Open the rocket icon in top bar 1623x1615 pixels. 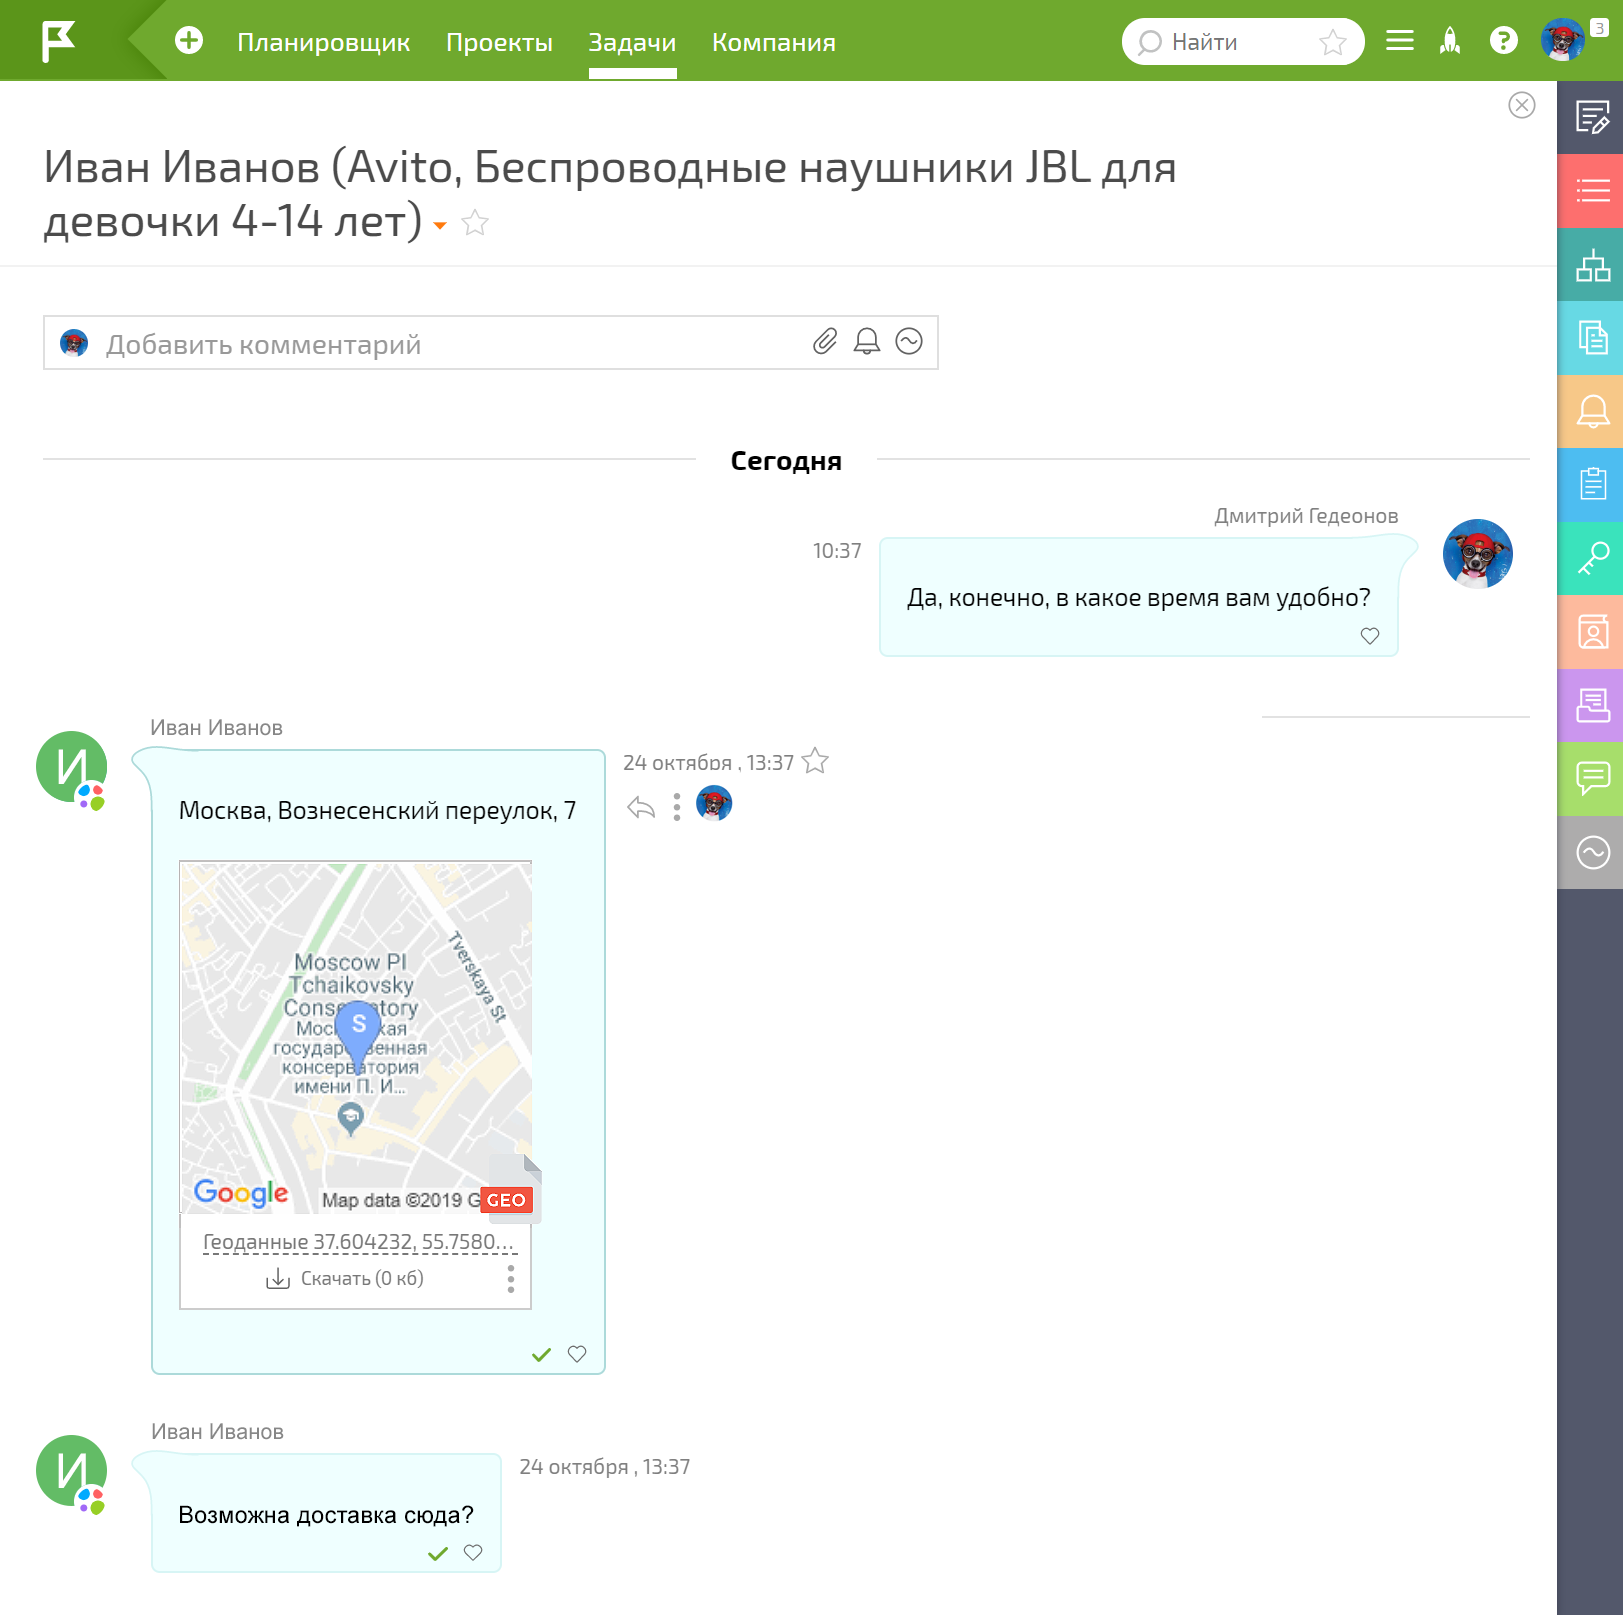click(x=1450, y=41)
